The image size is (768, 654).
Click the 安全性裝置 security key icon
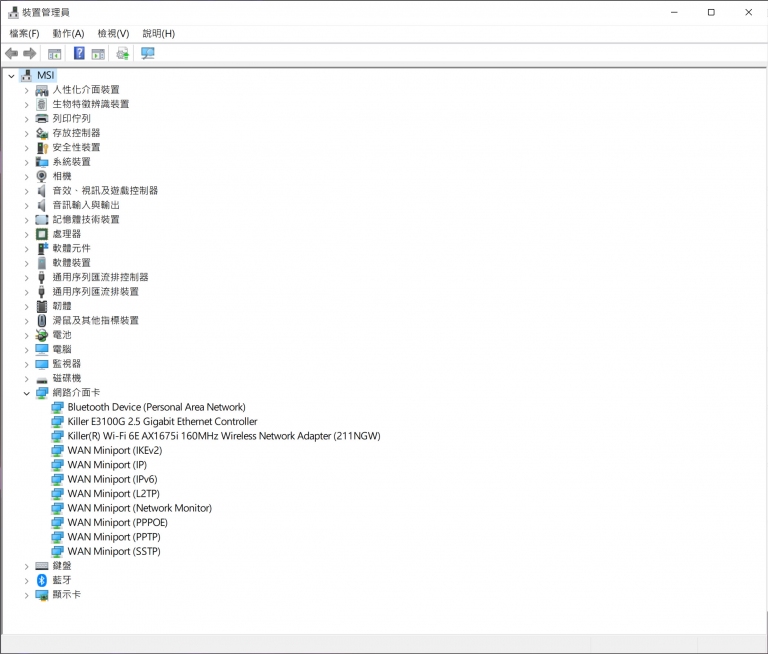pyautogui.click(x=42, y=147)
